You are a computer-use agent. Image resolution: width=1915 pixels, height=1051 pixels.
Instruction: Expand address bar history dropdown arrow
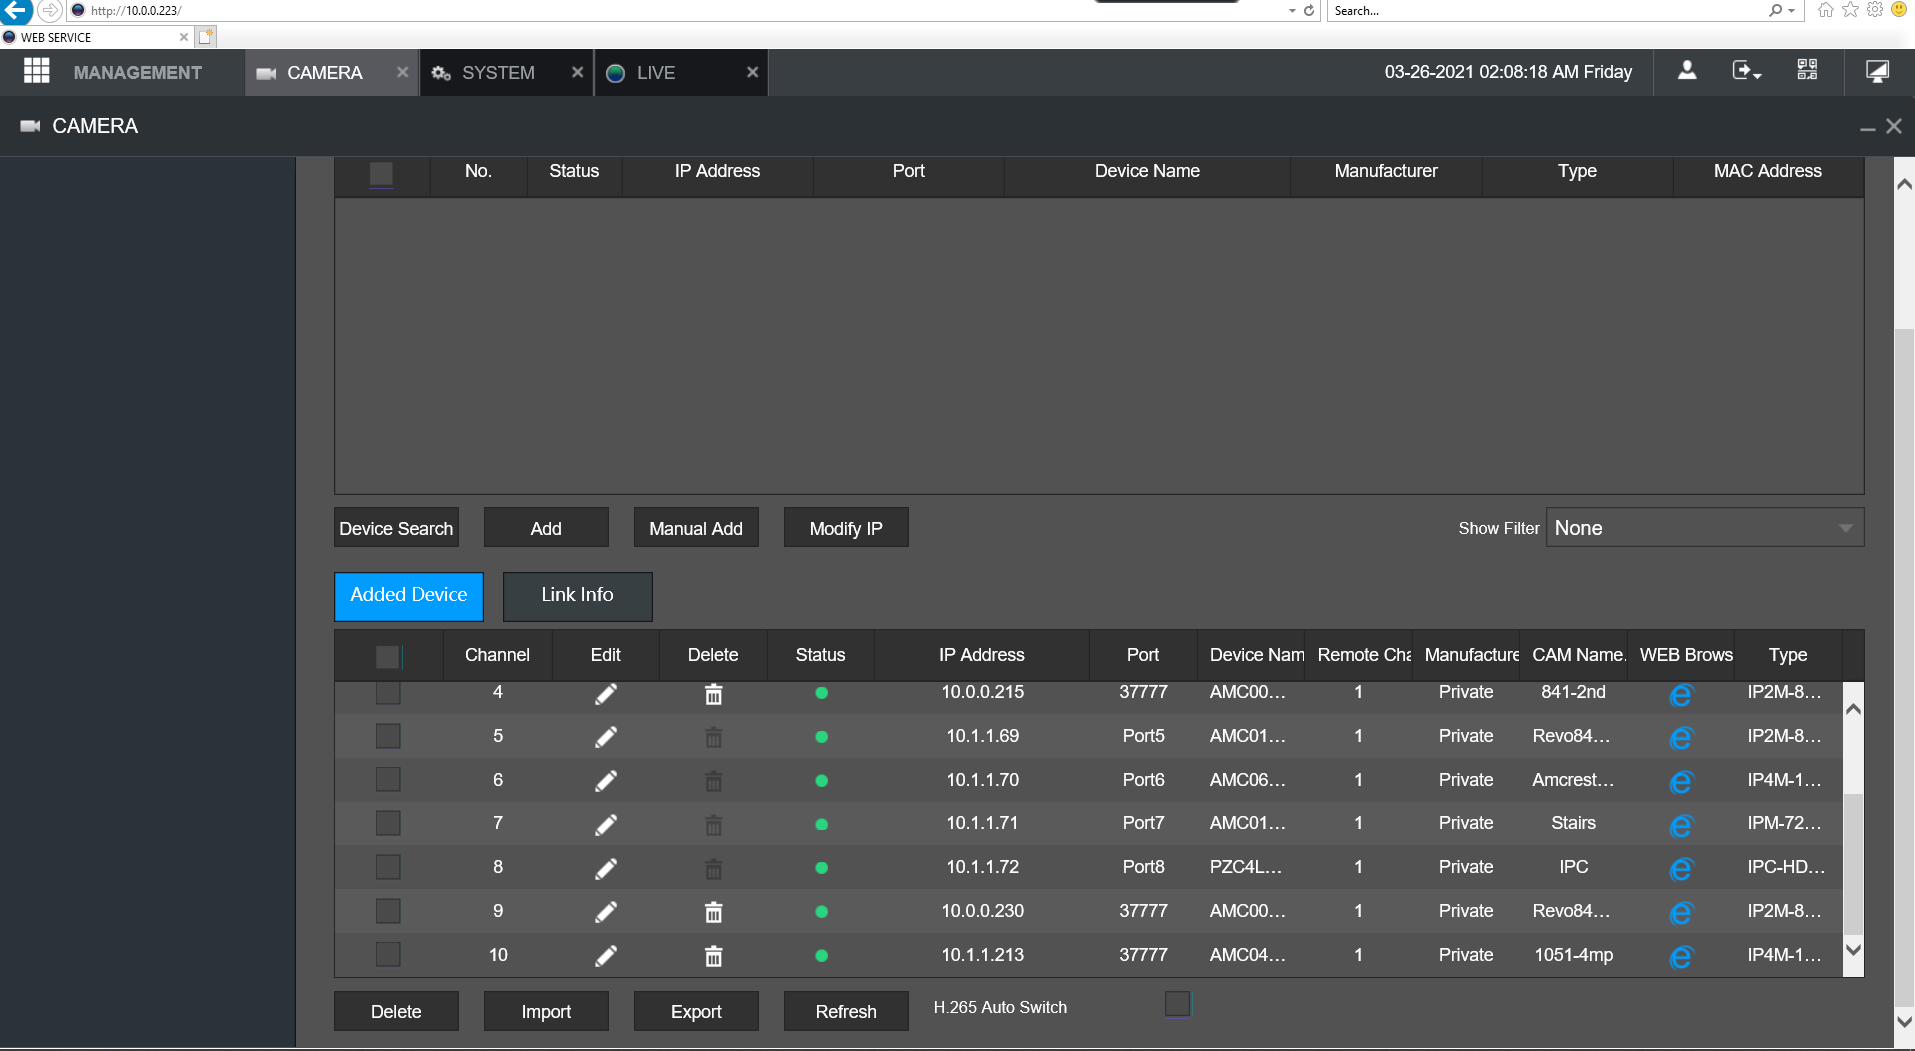click(x=1292, y=10)
